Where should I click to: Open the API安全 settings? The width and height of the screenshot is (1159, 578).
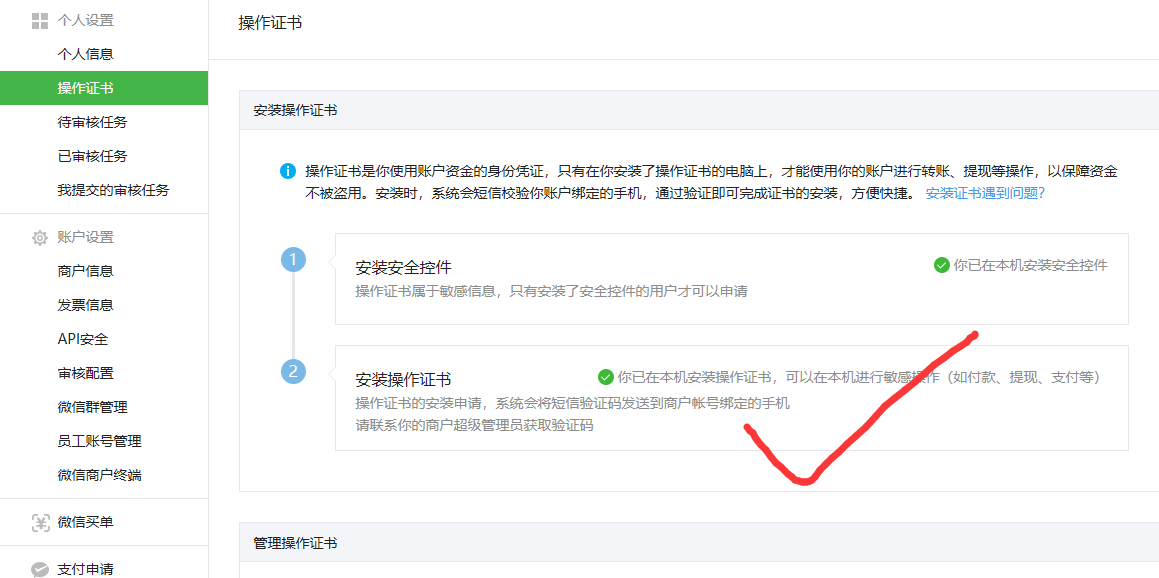pyautogui.click(x=82, y=339)
